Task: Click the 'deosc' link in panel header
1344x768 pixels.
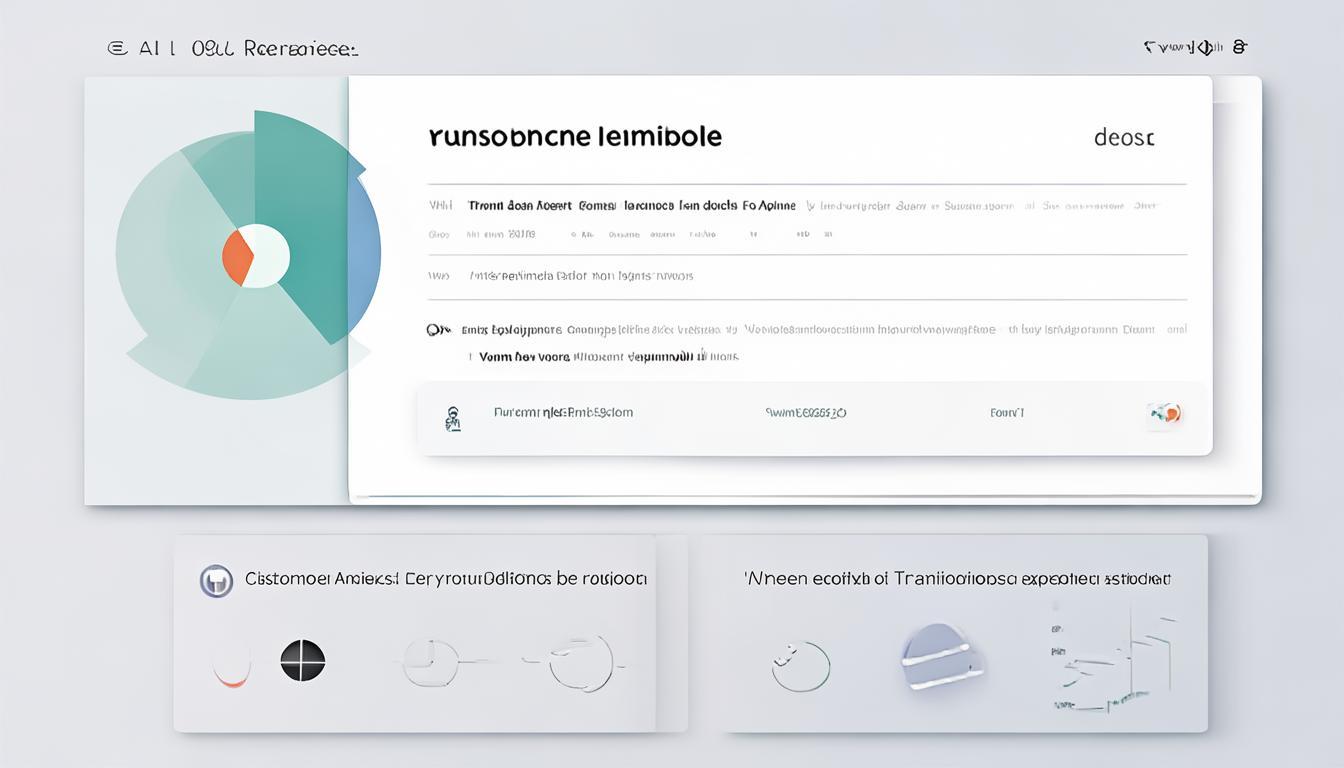Action: tap(1124, 138)
